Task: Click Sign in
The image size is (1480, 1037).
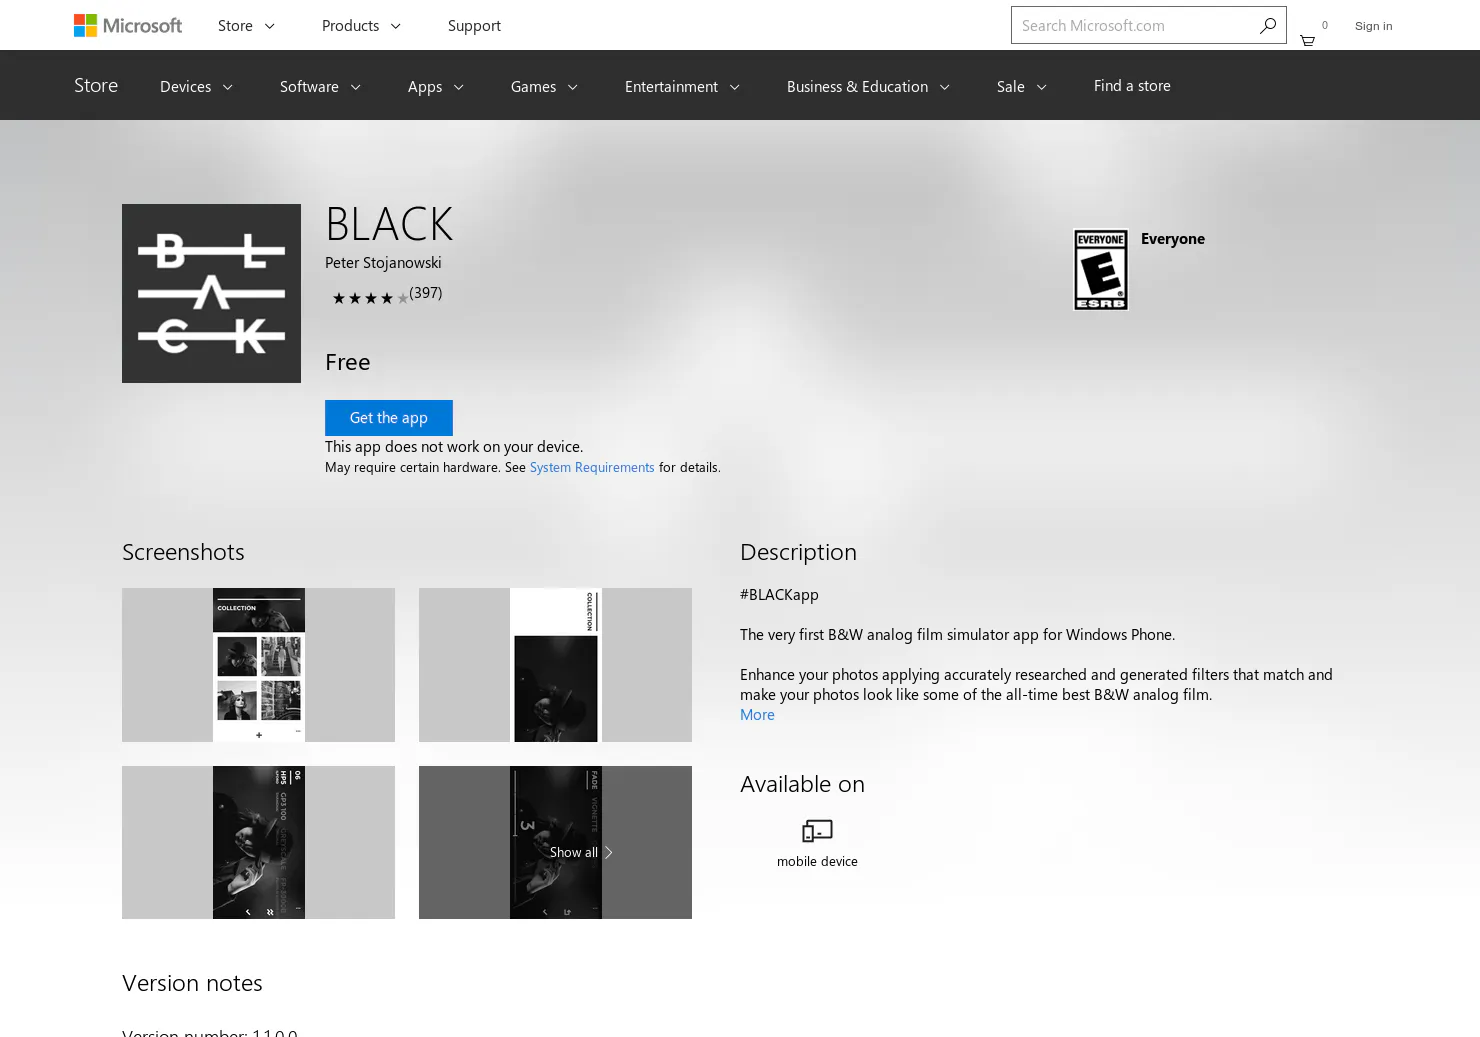Action: coord(1373,26)
